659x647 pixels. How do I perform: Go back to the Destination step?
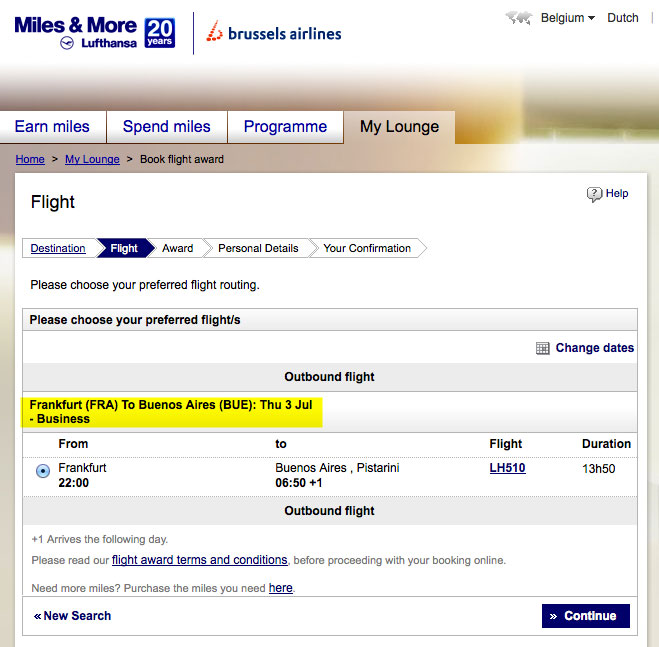(x=58, y=248)
